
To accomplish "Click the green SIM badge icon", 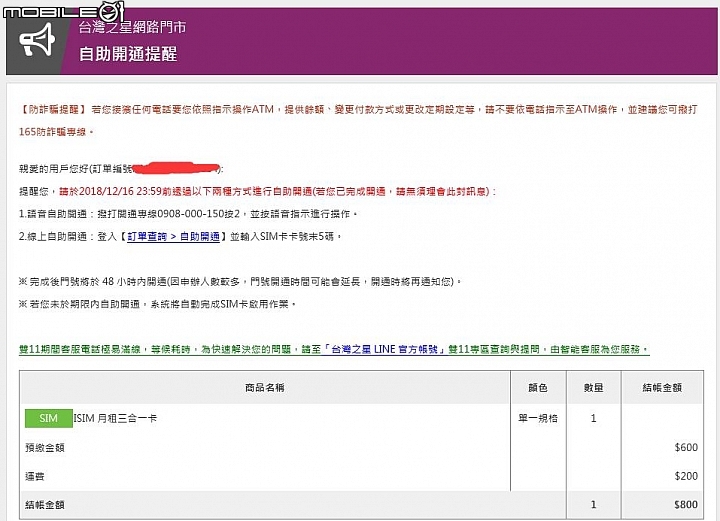I will [49, 418].
